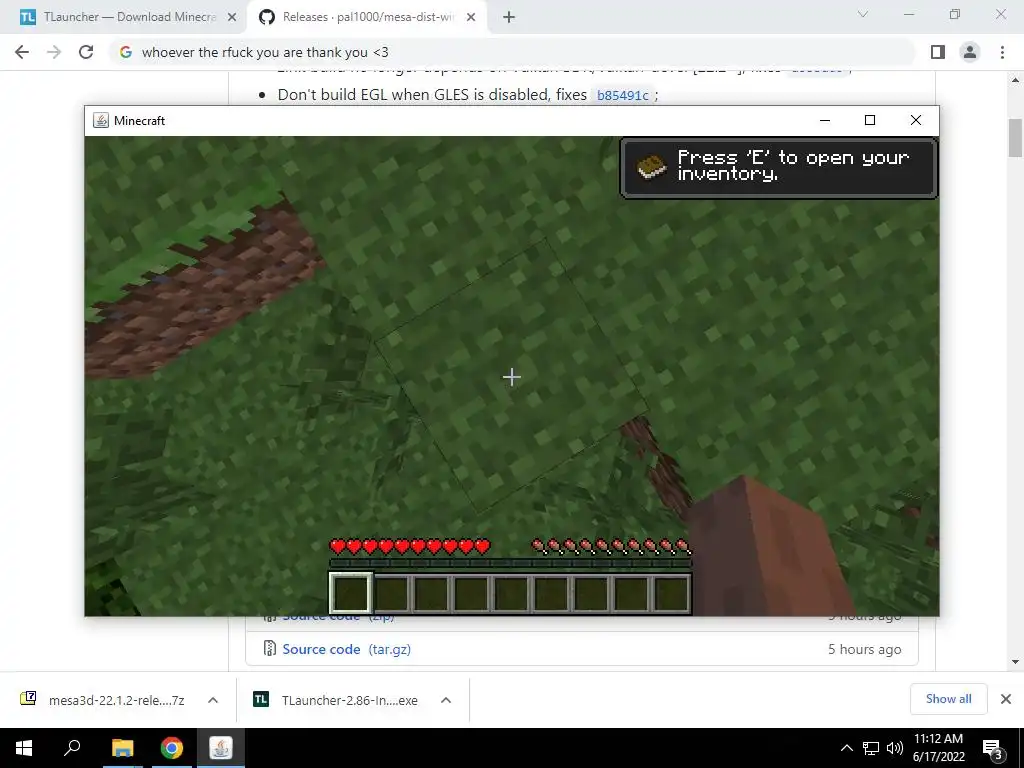Click the address bar search field
Viewport: 1024px width, 768px height.
513,52
